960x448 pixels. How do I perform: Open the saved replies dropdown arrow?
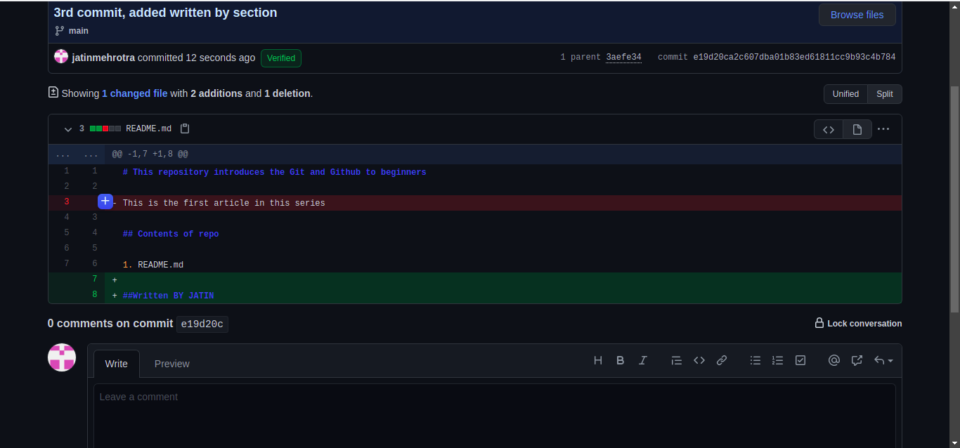point(883,361)
